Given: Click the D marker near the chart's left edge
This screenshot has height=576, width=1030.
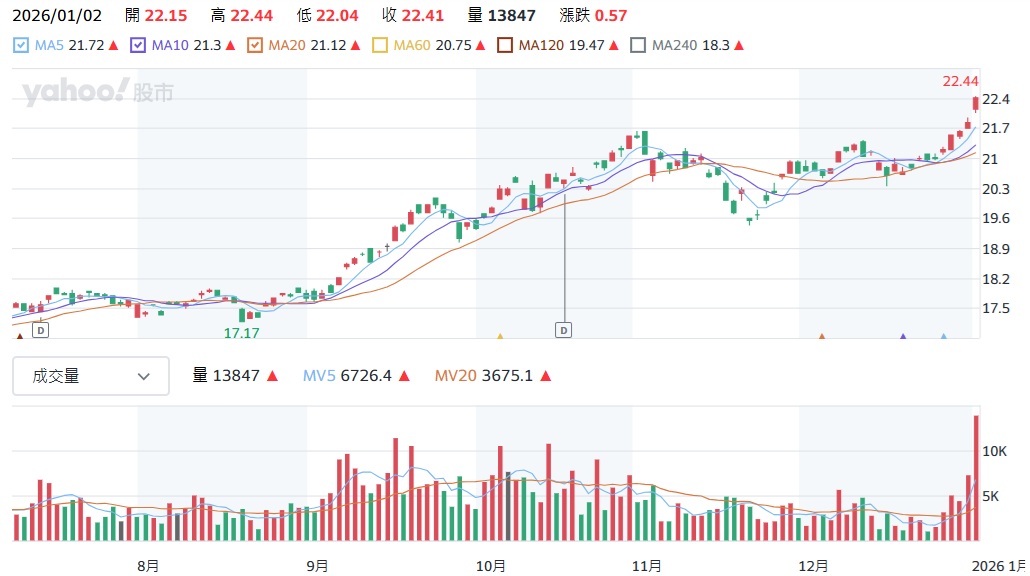Looking at the screenshot, I should [40, 329].
